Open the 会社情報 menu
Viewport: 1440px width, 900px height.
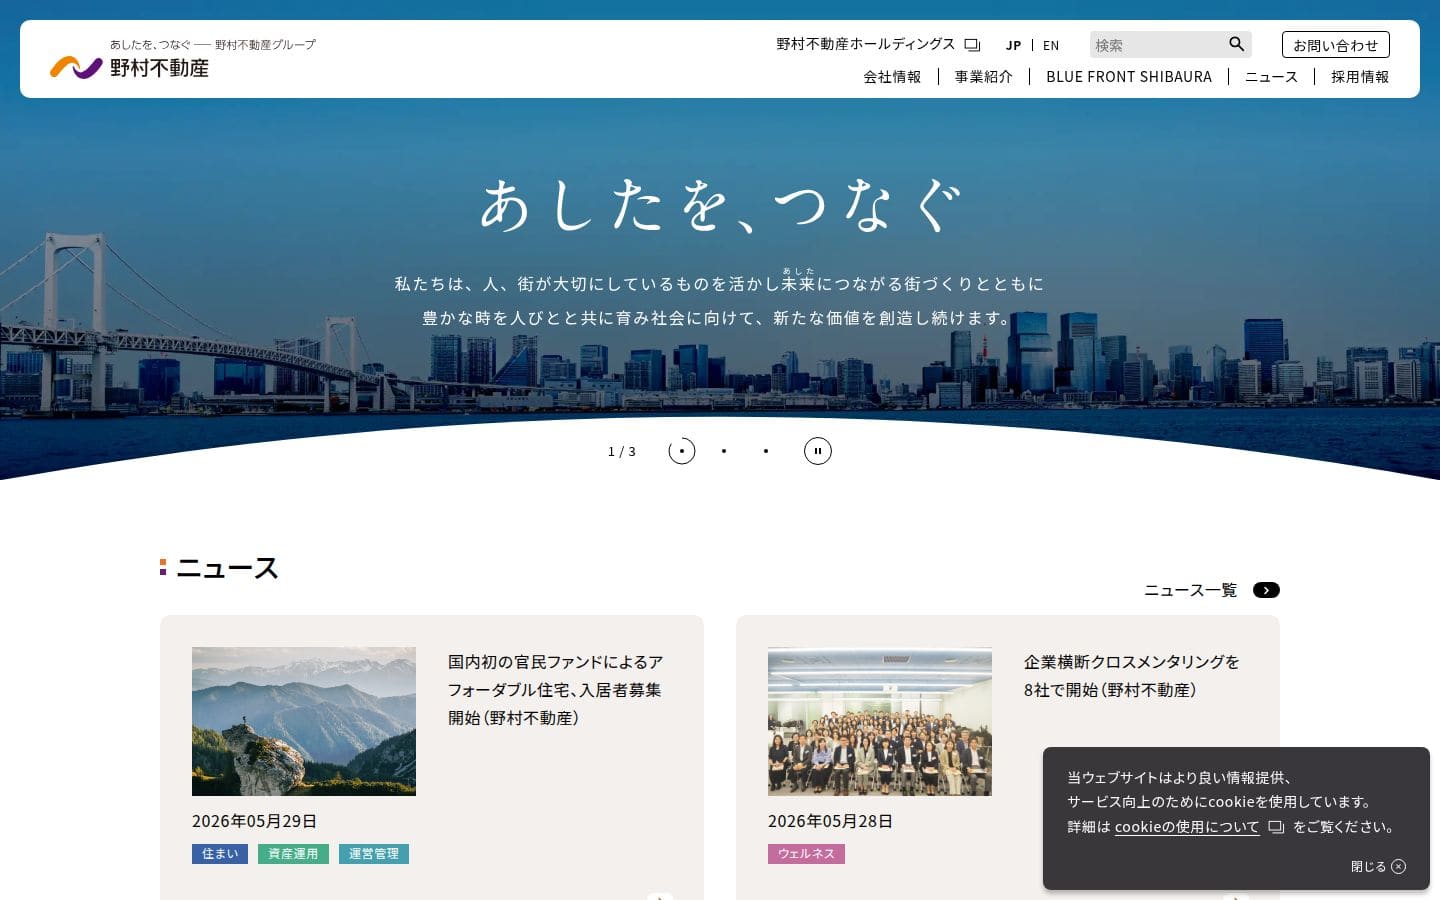pyautogui.click(x=892, y=77)
